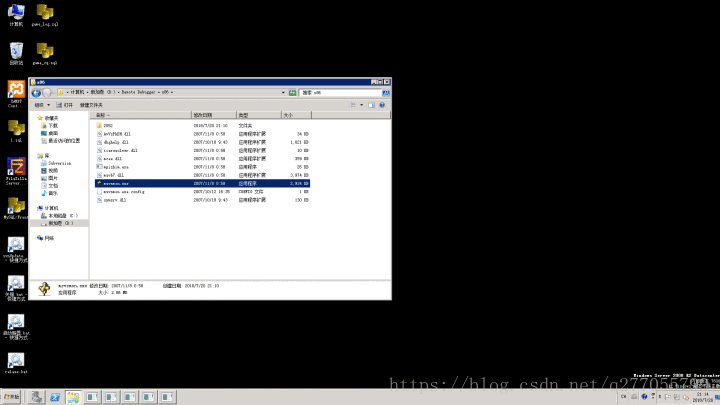Click the x86 breadcrumb segment
This screenshot has height=405, width=720.
tap(165, 92)
